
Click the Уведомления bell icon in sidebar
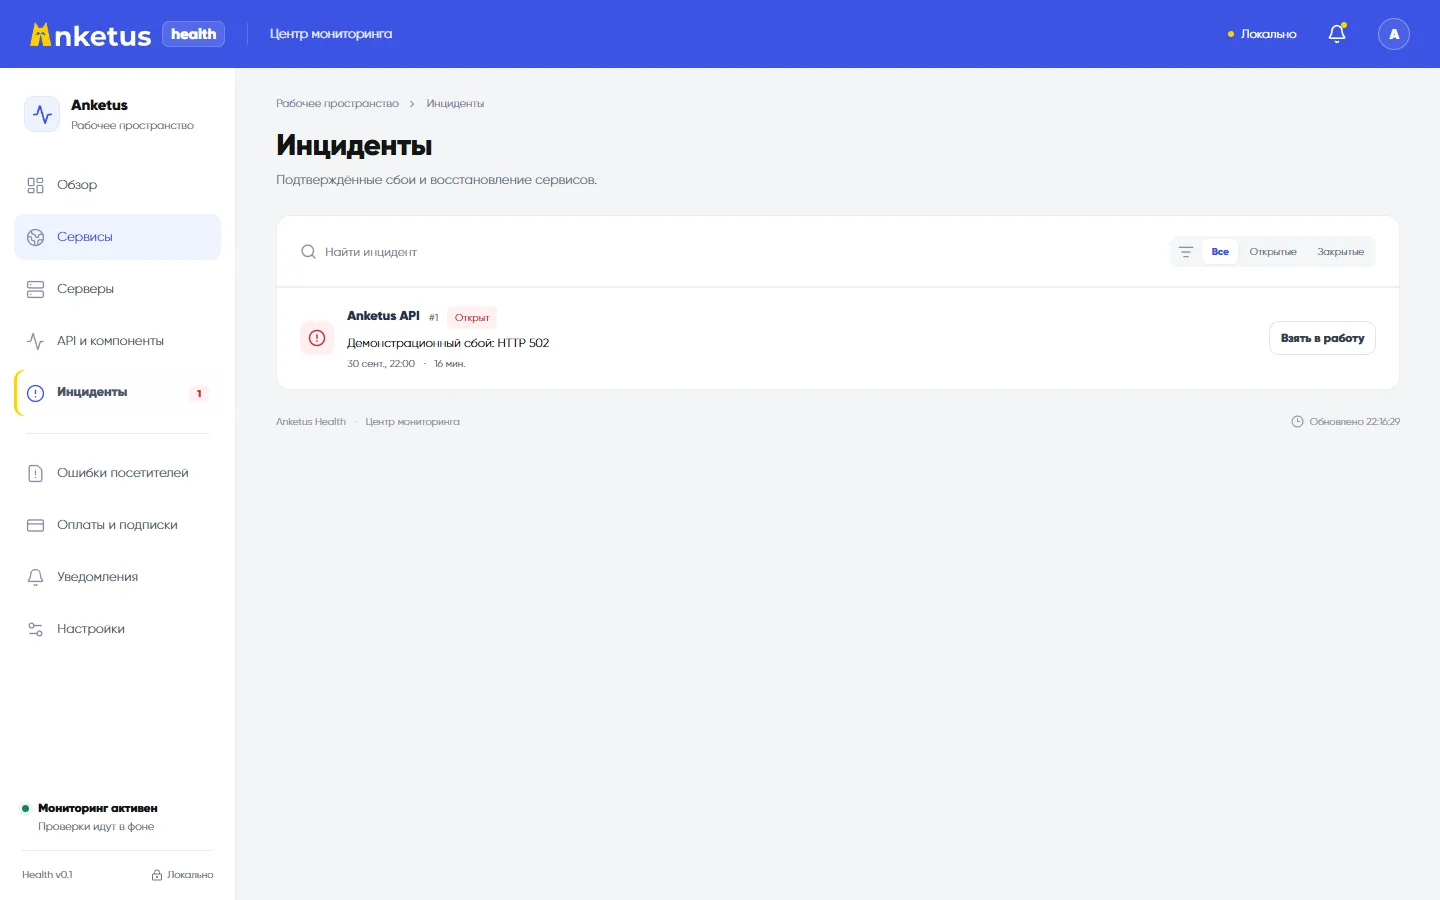coord(36,577)
